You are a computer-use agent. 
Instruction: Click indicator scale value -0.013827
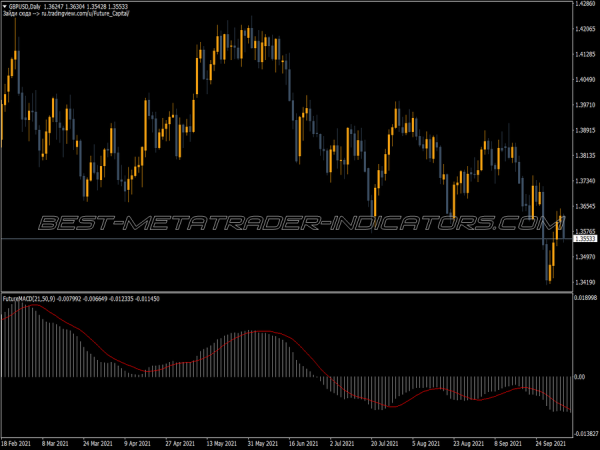pyautogui.click(x=586, y=434)
